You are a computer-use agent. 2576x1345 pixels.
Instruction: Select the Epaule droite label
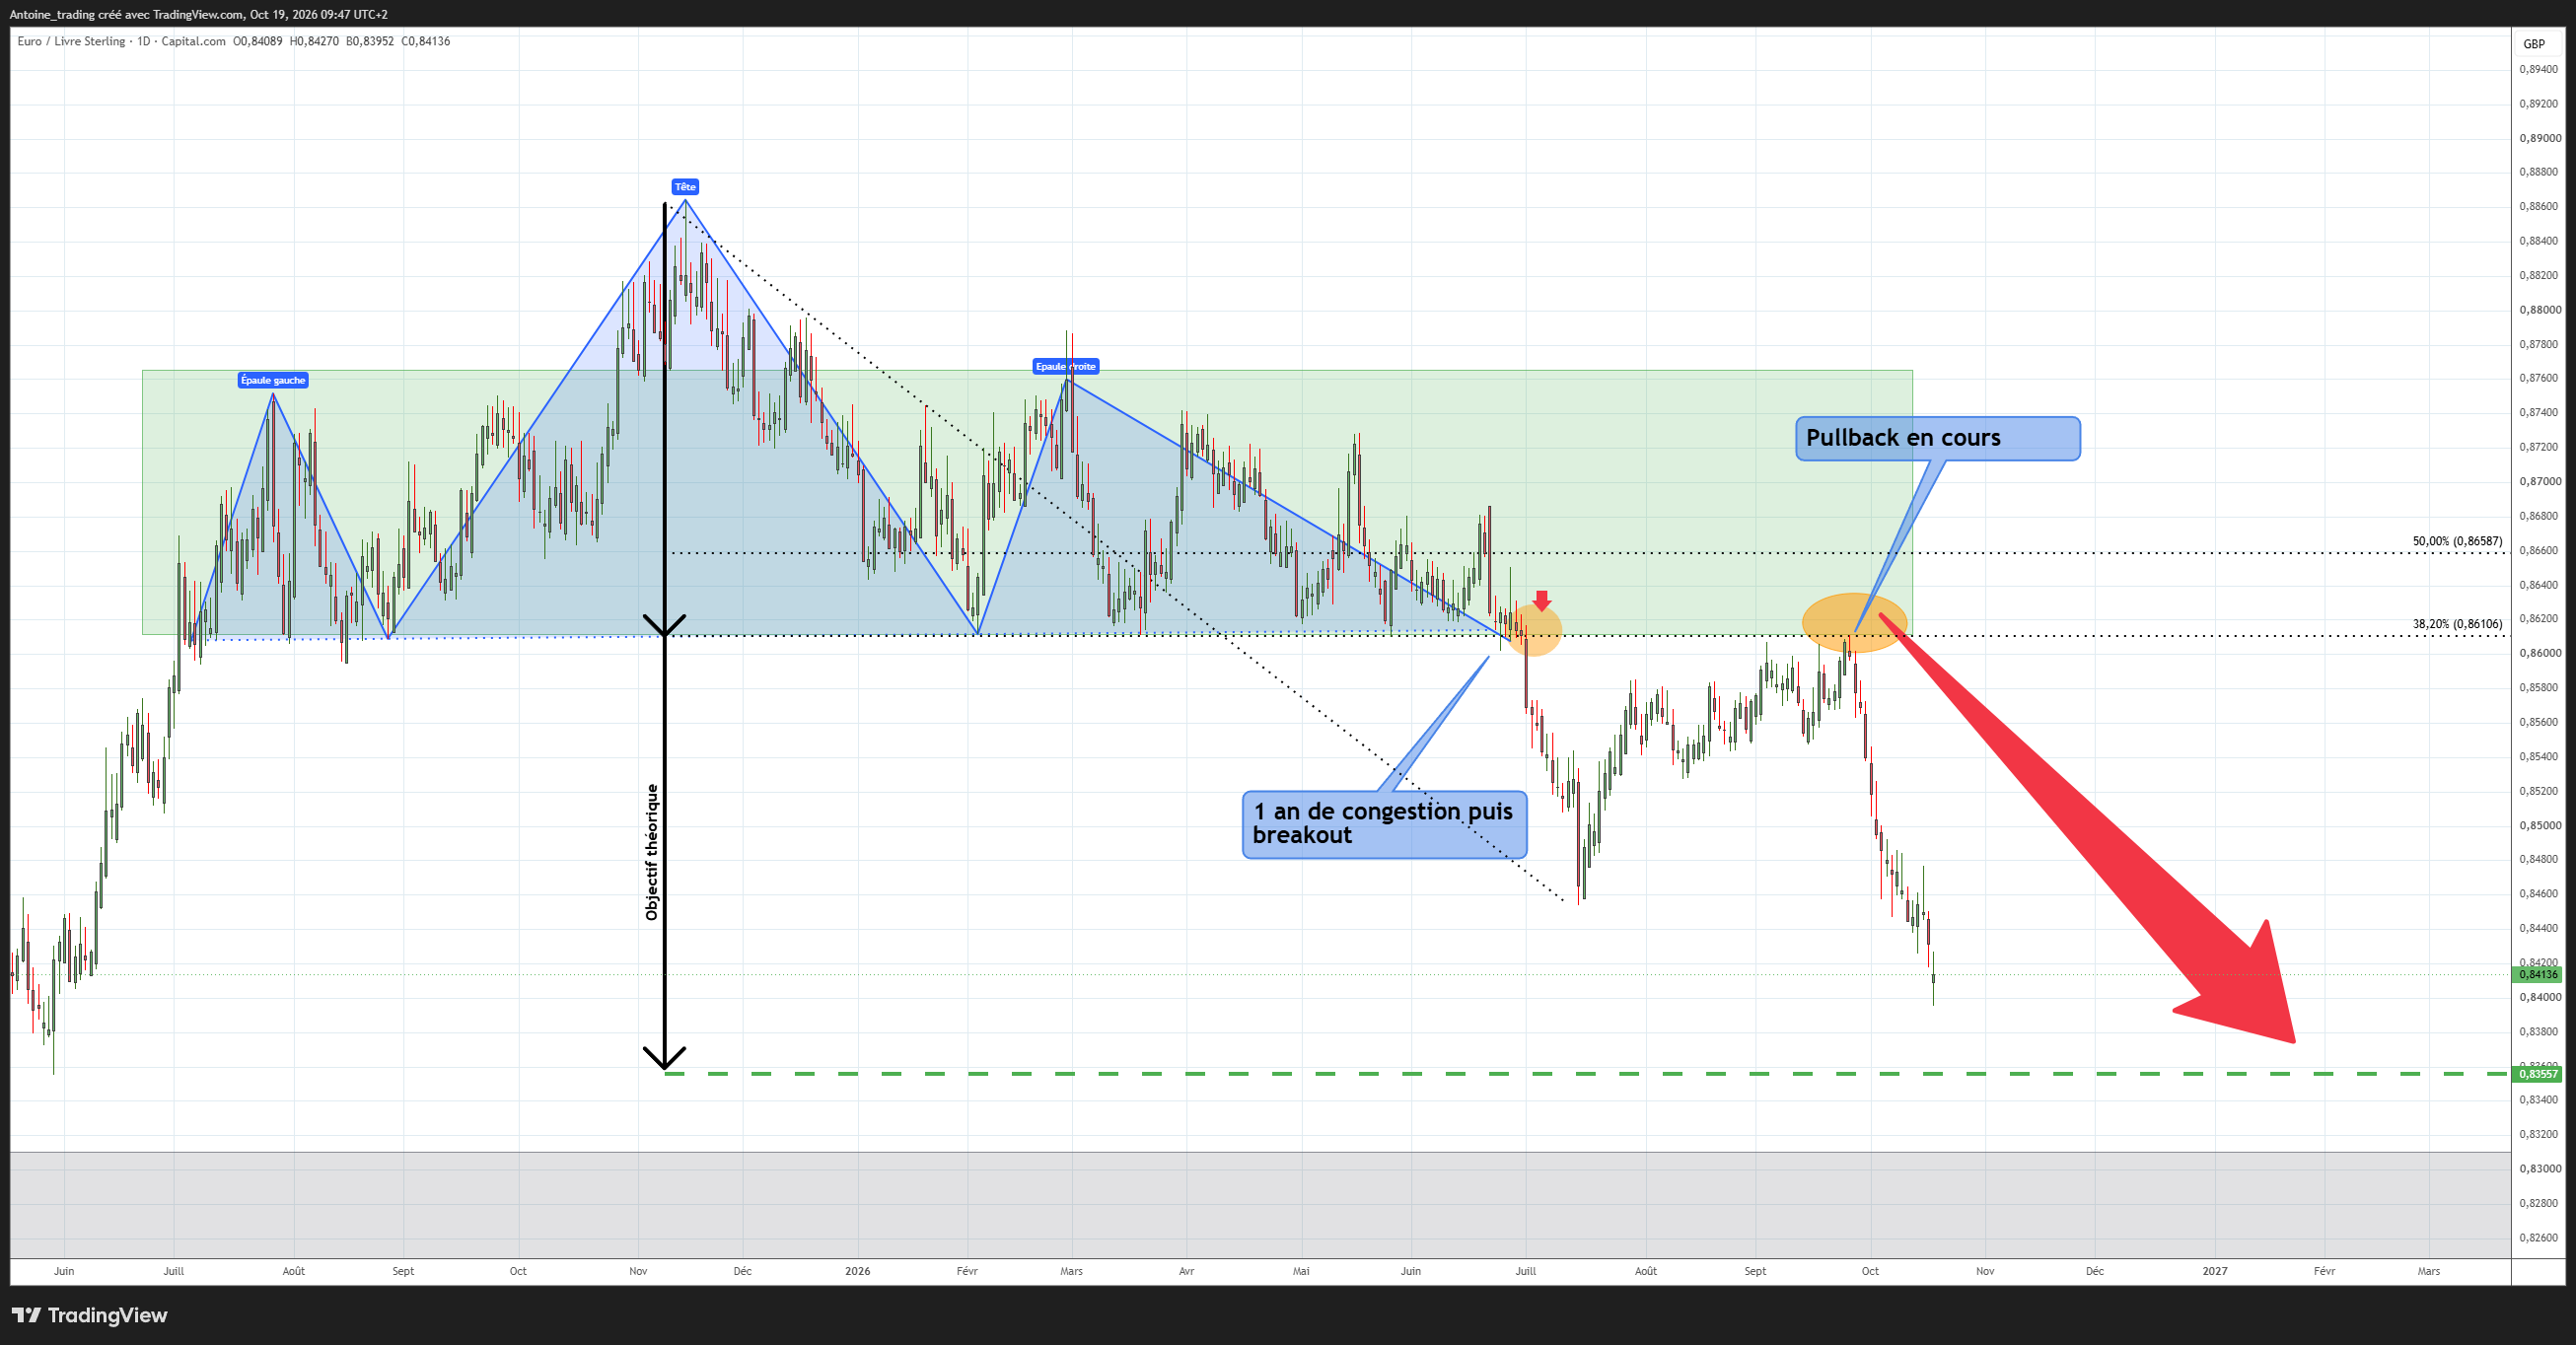(x=1066, y=366)
